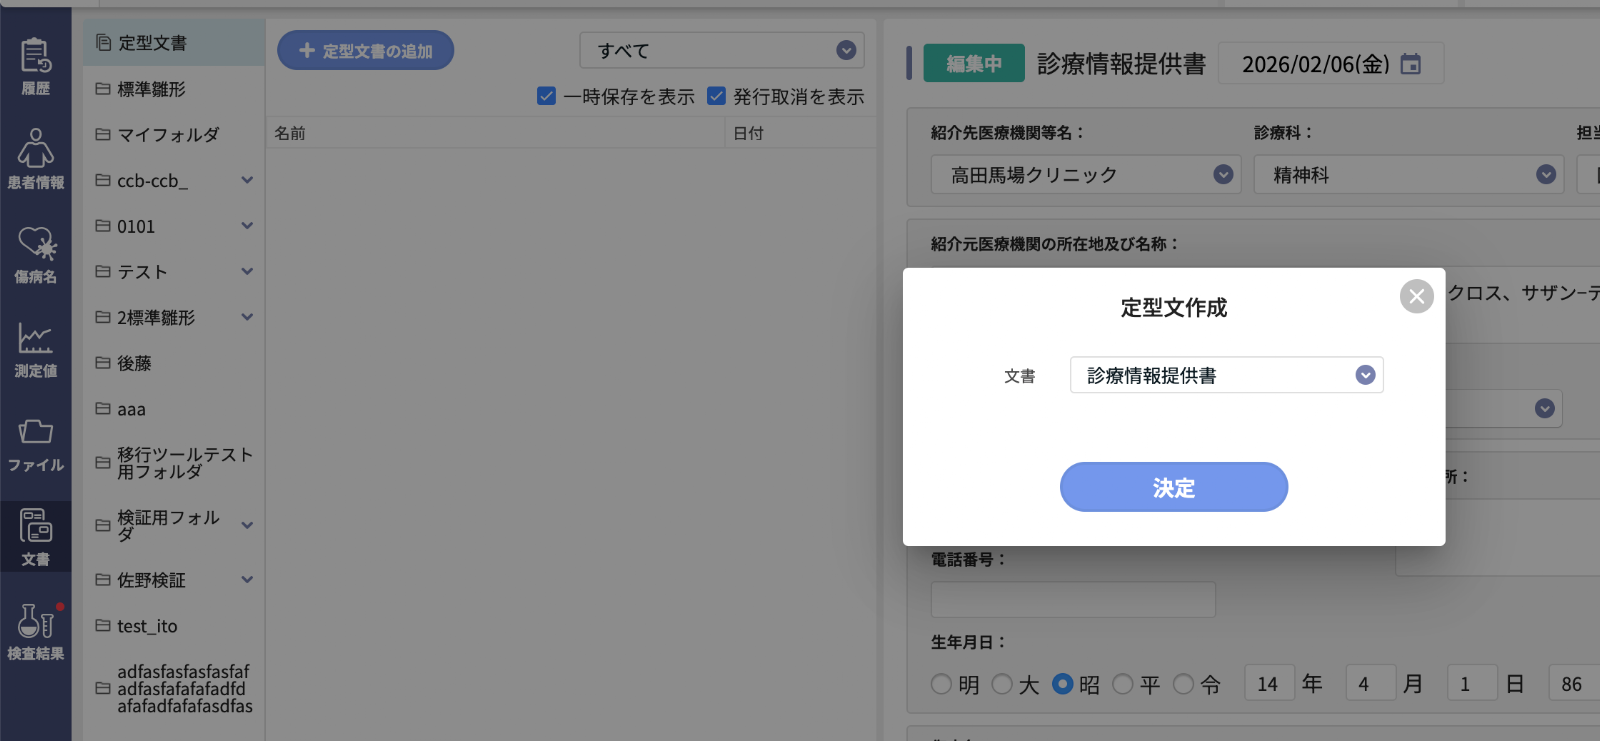1600x741 pixels.
Task: Open the 精神科 department dropdown
Action: [1408, 174]
